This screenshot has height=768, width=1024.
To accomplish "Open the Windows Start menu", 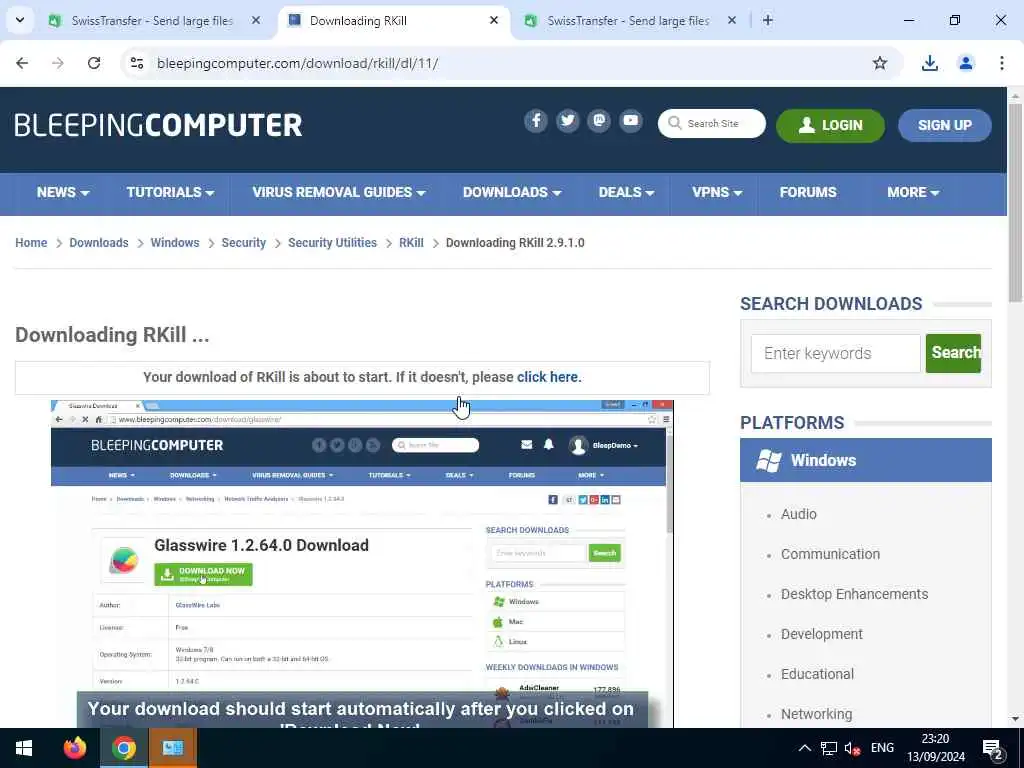I will pos(24,748).
